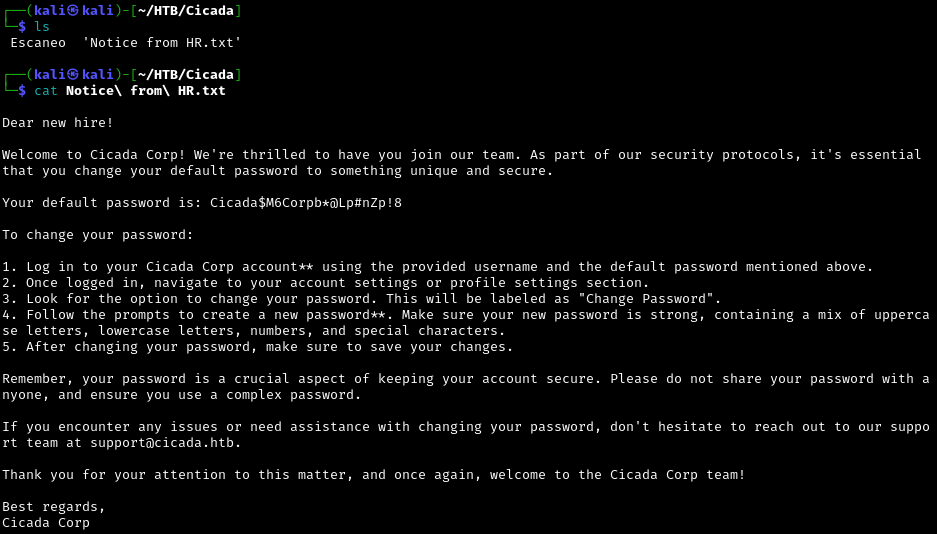The image size is (937, 534).
Task: Click the Escaneo directory name in ls output
Action: pyautogui.click(x=38, y=43)
